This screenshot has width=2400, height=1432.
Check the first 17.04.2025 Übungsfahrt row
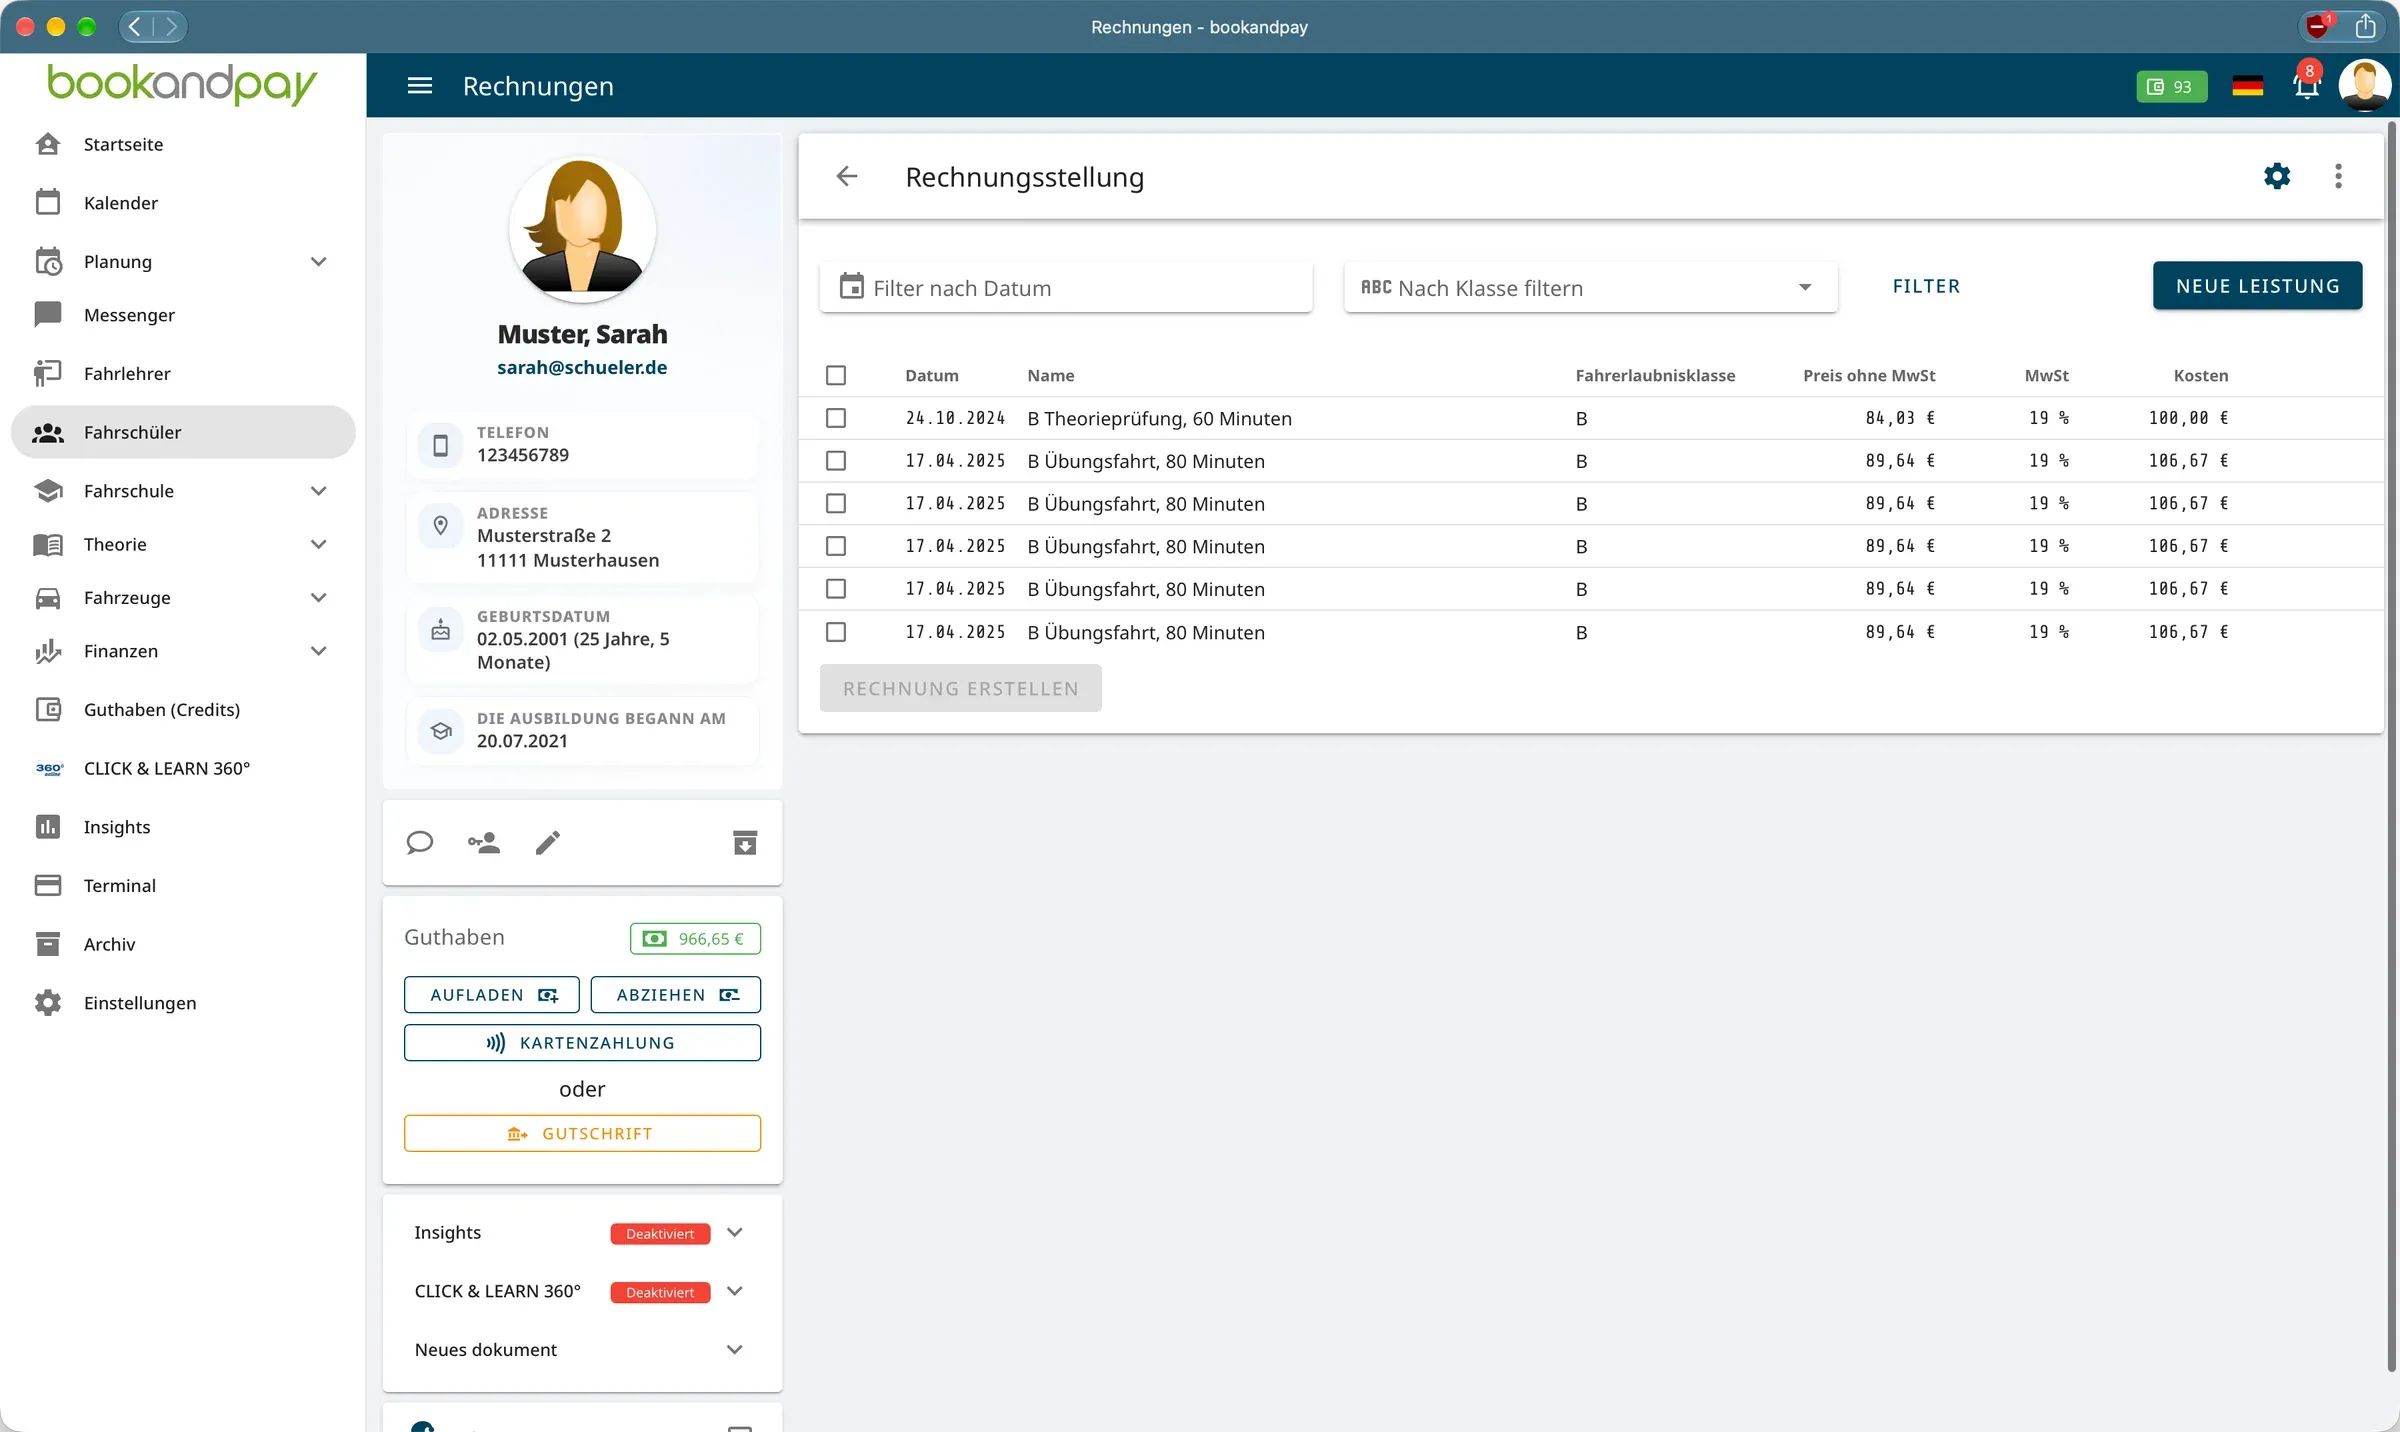coord(836,461)
